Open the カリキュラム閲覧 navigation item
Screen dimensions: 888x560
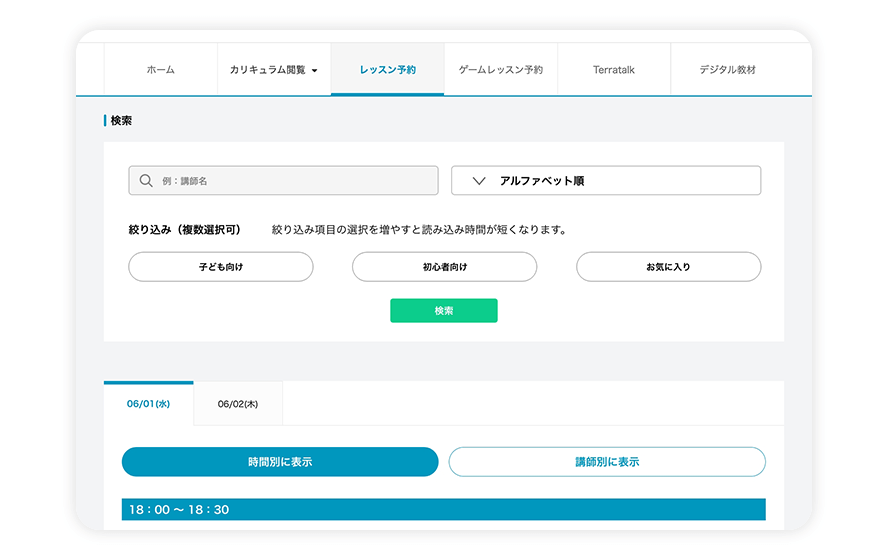pyautogui.click(x=268, y=70)
